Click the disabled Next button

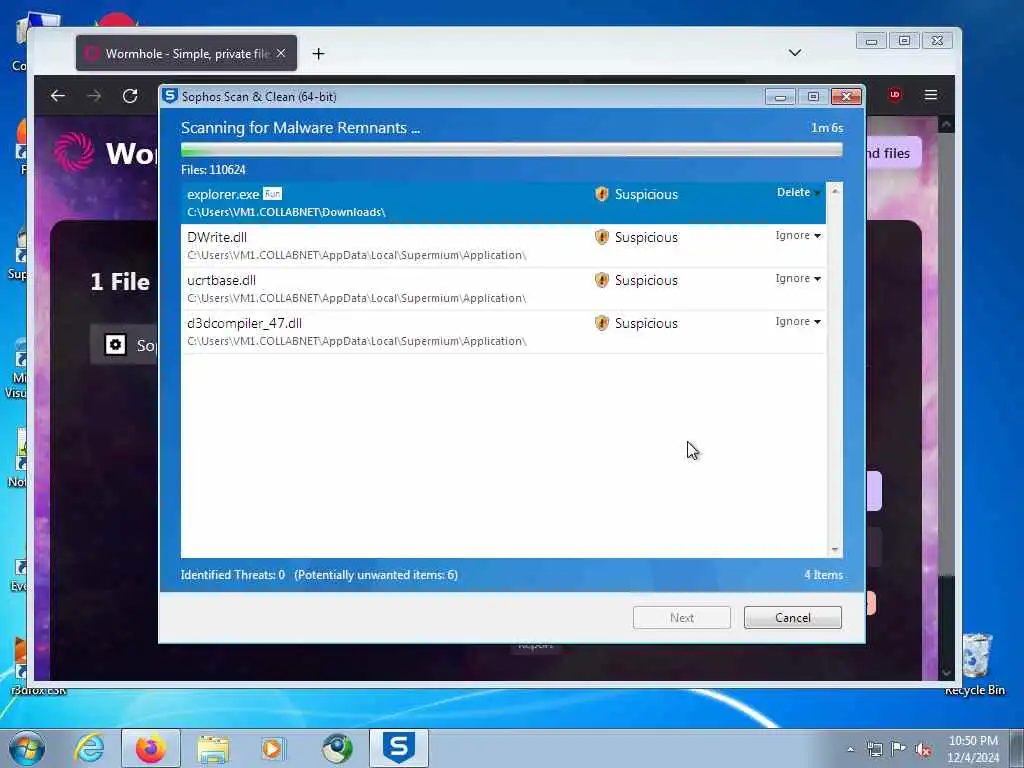[x=682, y=618]
